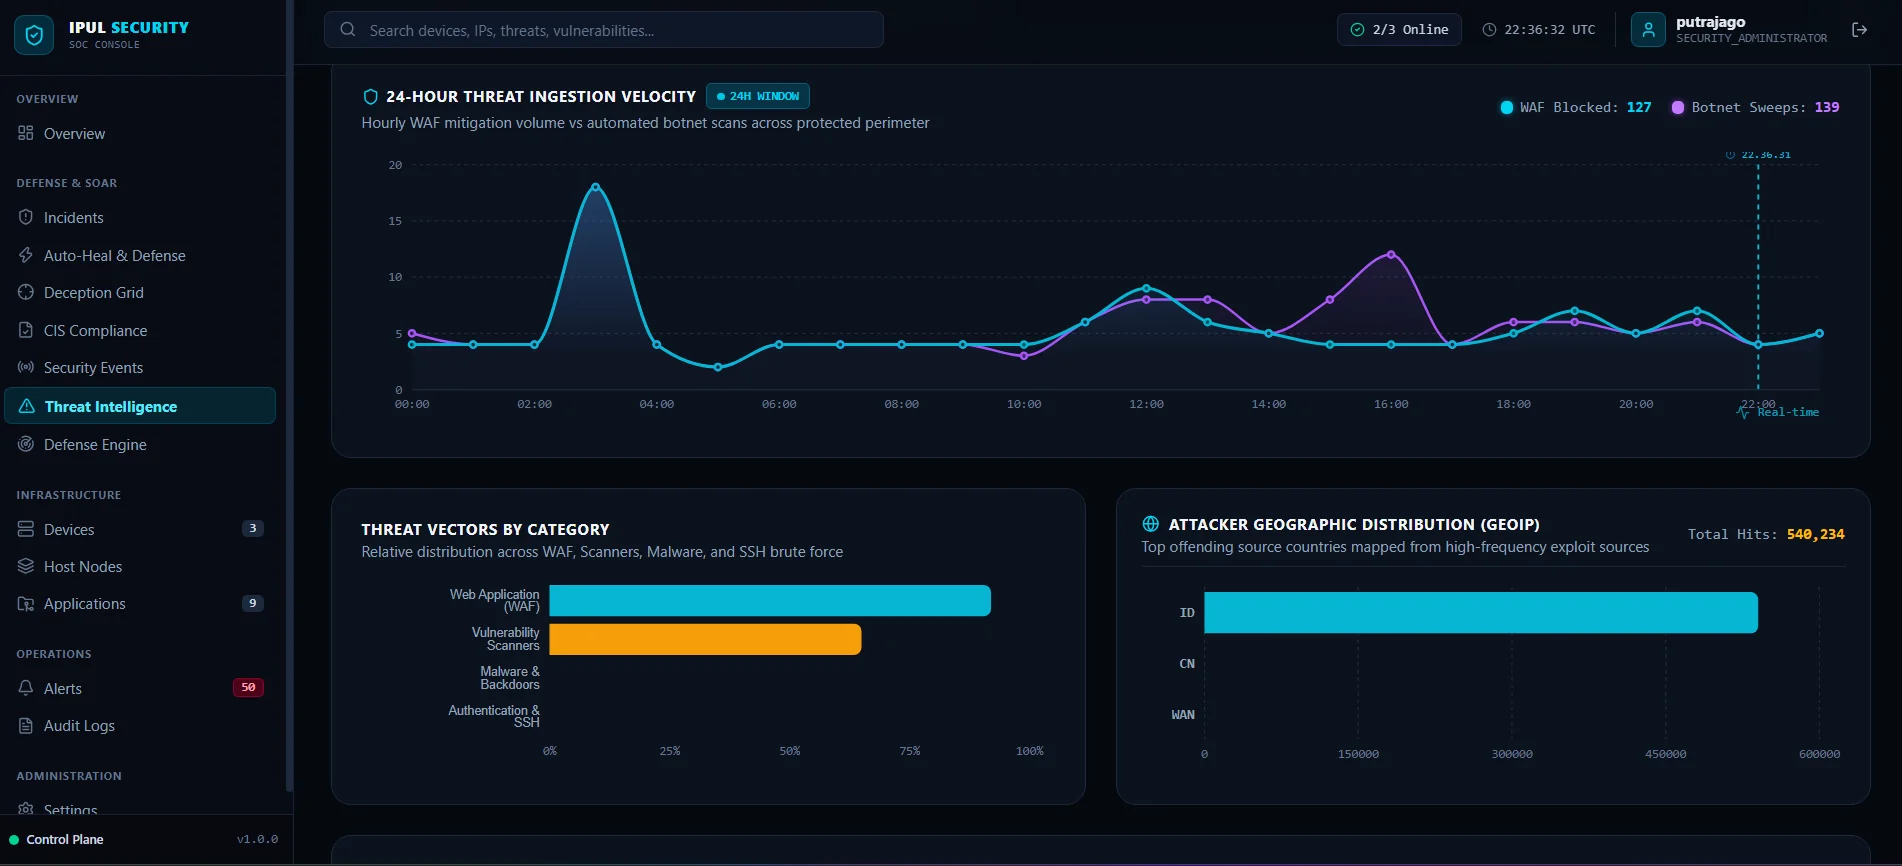Click the 03:00 WAF peak data point
Image resolution: width=1902 pixels, height=866 pixels.
tap(596, 187)
